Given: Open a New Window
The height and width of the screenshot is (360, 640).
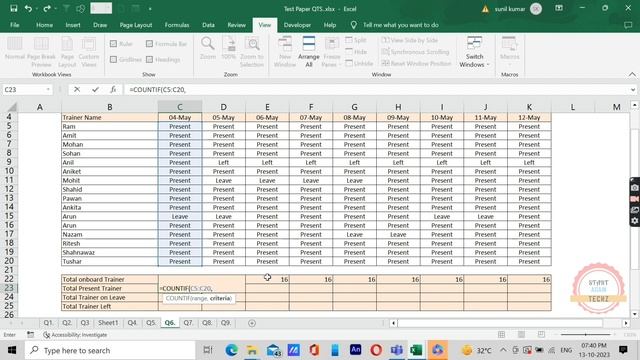Looking at the screenshot, I should [x=284, y=52].
